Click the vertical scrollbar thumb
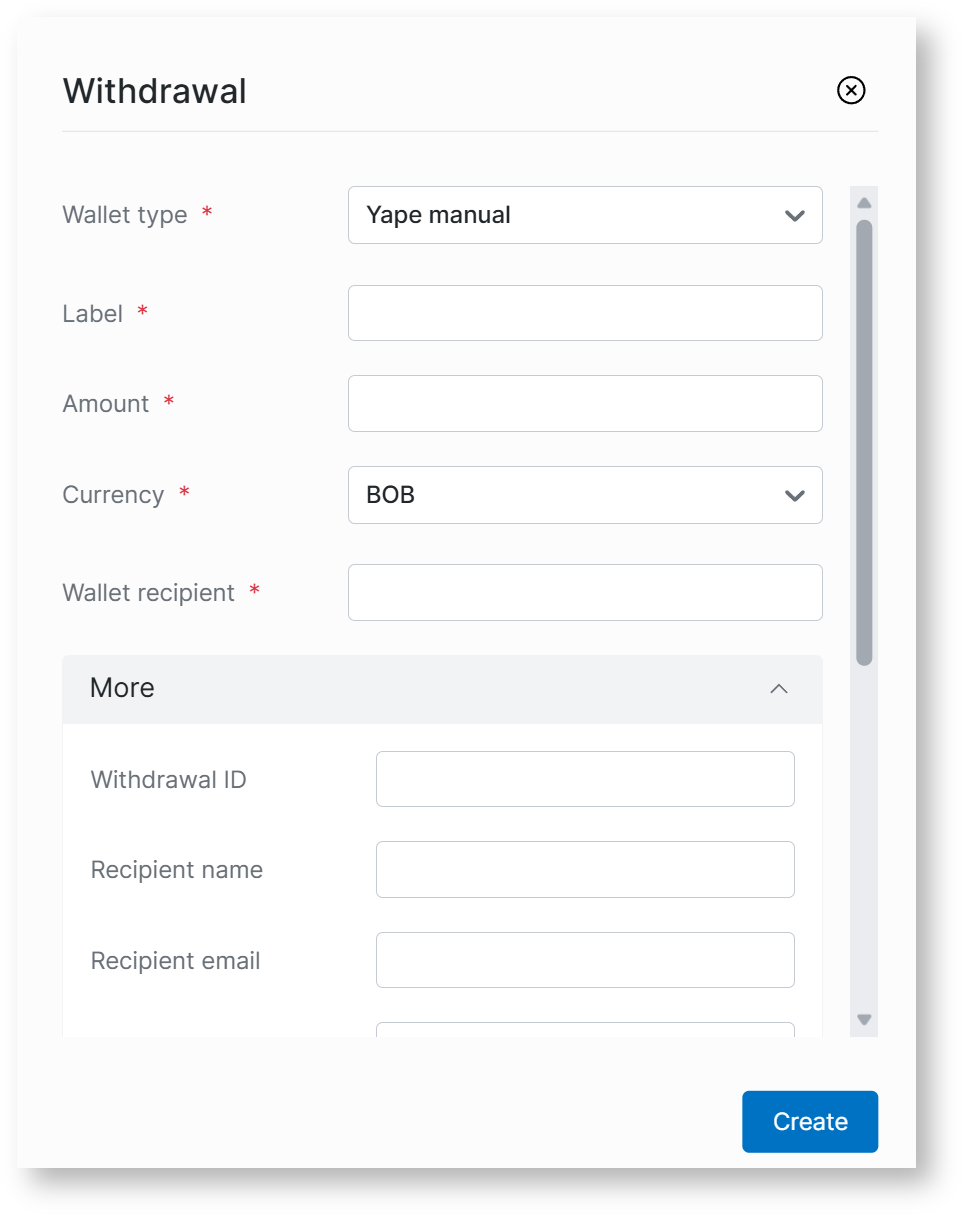The width and height of the screenshot is (964, 1216). coord(865,440)
